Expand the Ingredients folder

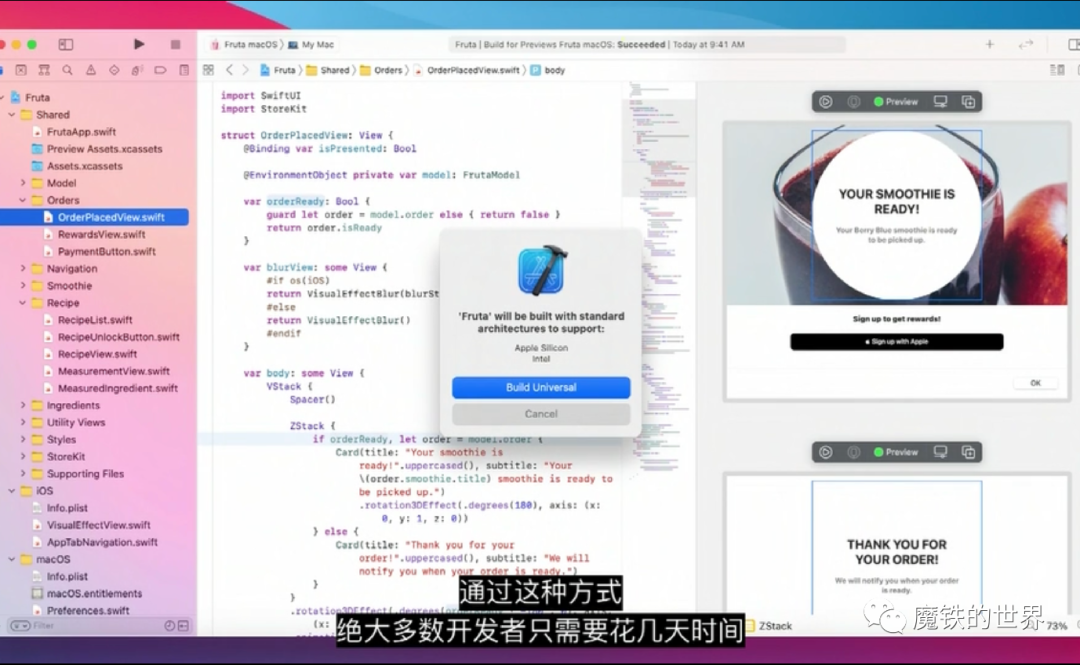(23, 405)
